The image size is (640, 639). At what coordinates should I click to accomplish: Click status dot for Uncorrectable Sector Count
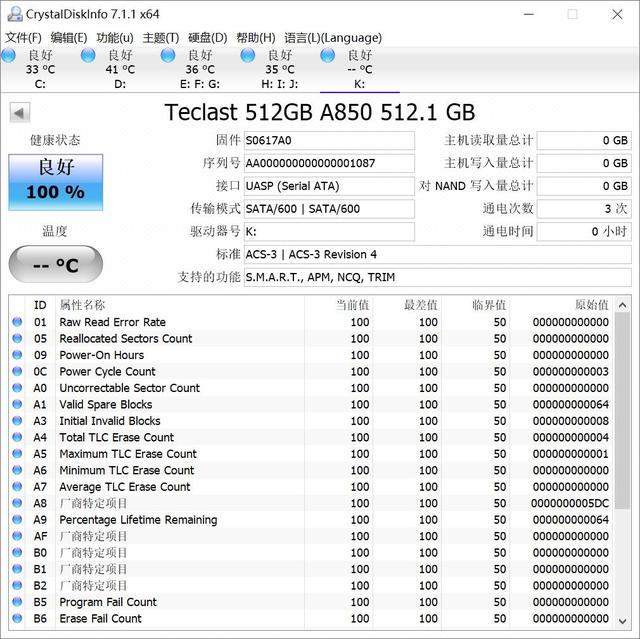click(x=17, y=388)
